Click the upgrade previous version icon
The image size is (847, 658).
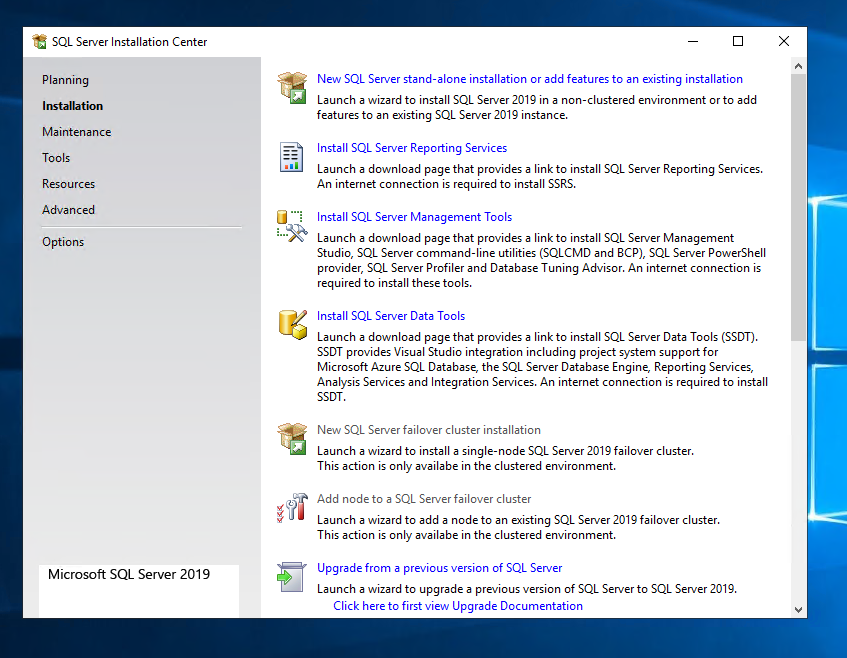click(x=291, y=577)
